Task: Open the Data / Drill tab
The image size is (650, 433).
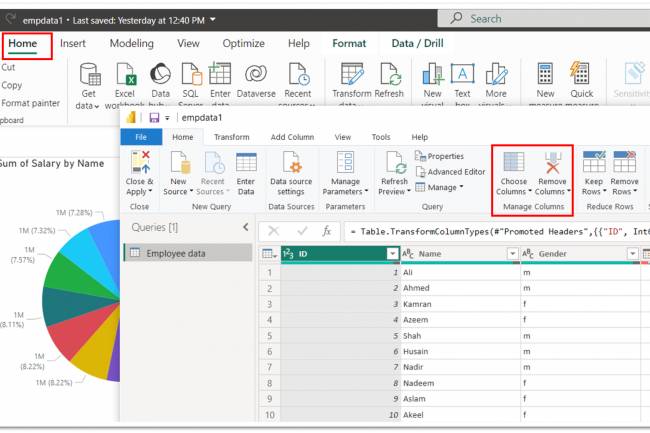Action: (417, 44)
